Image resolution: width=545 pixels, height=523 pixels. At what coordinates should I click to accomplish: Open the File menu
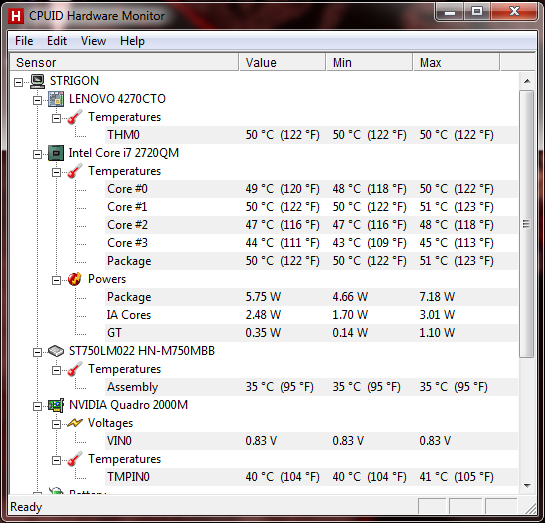24,41
